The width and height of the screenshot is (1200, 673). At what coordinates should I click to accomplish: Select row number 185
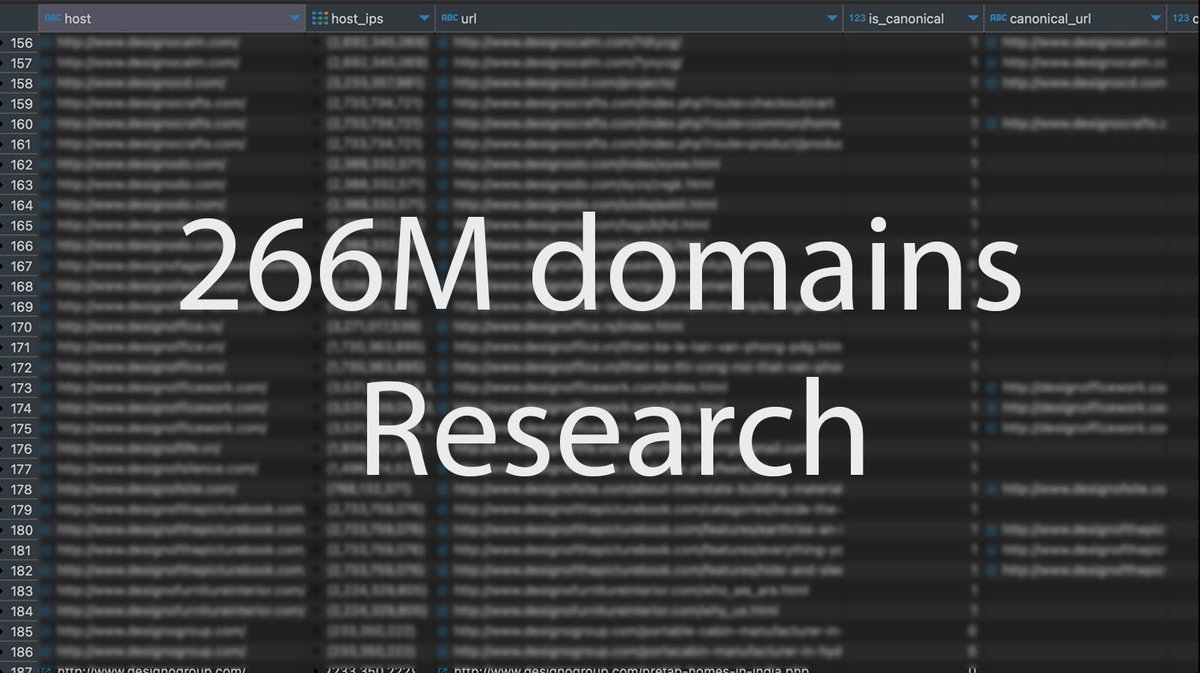(21, 631)
